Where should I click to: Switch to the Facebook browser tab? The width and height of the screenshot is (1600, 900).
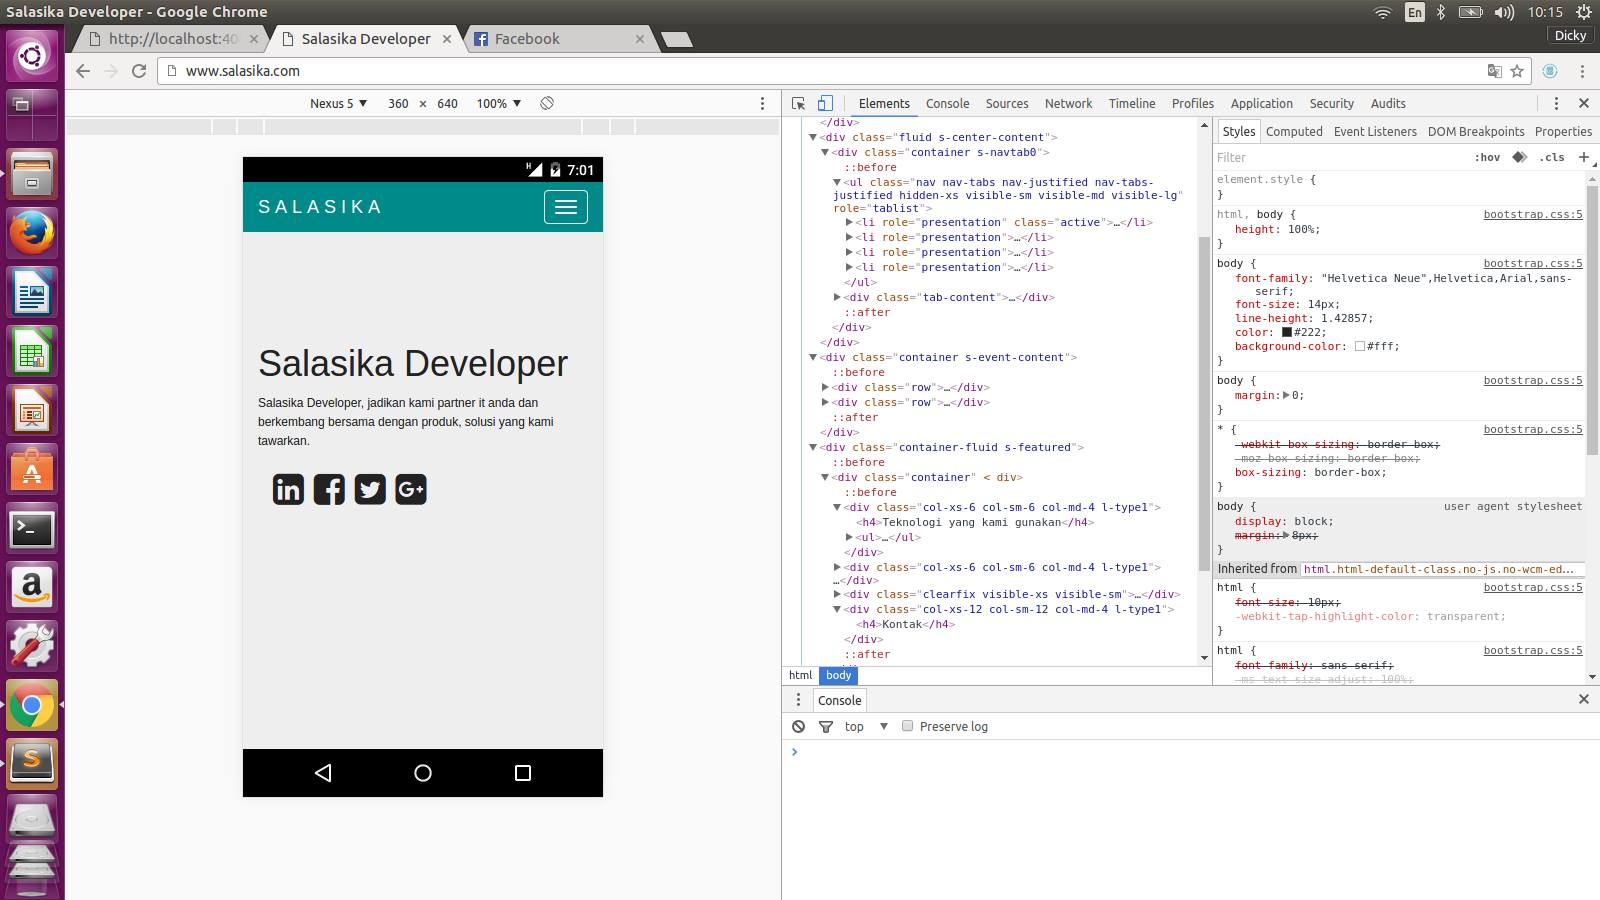(559, 39)
